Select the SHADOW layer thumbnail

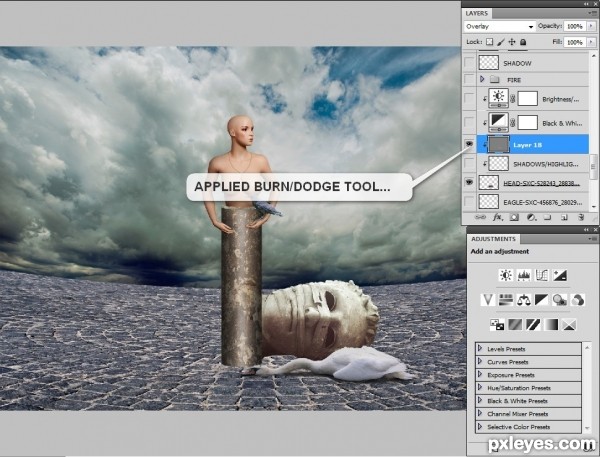(489, 62)
